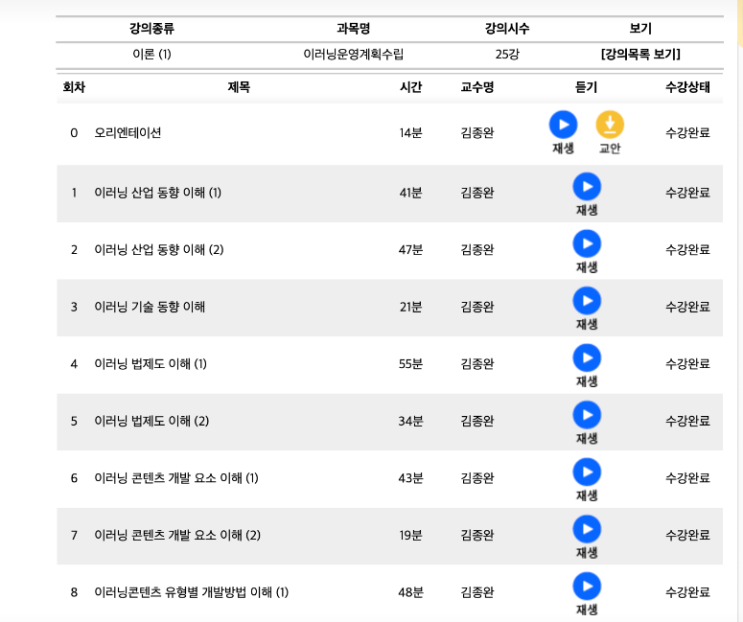743x622 pixels.
Task: Click the 시간 column header
Action: [410, 88]
